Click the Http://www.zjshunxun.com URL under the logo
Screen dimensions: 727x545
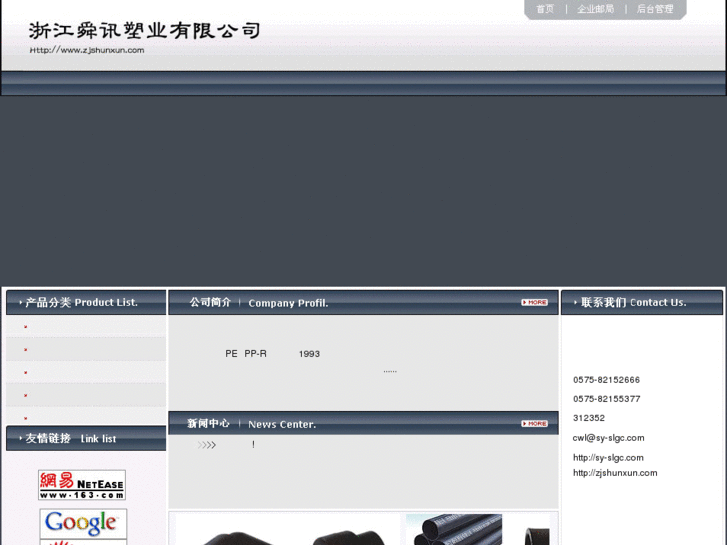tap(87, 50)
